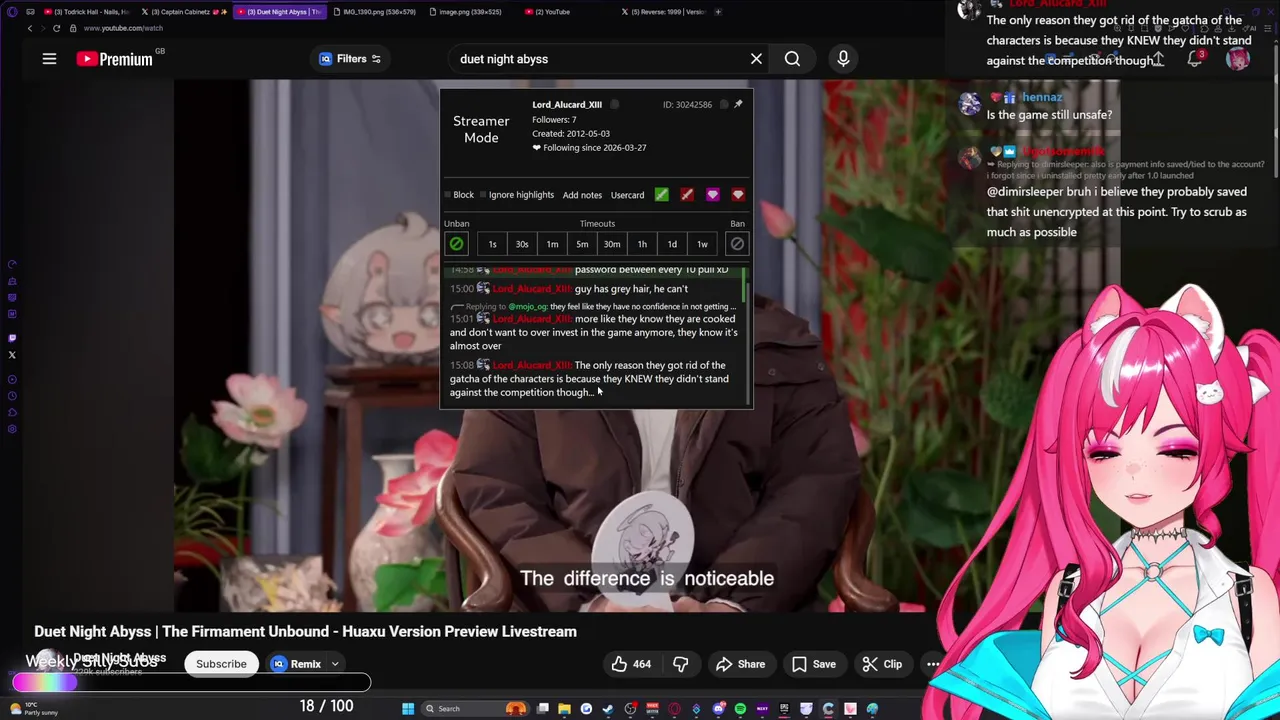Switch to Todrick Hall YouTube tab
The image size is (1280, 720).
point(84,12)
